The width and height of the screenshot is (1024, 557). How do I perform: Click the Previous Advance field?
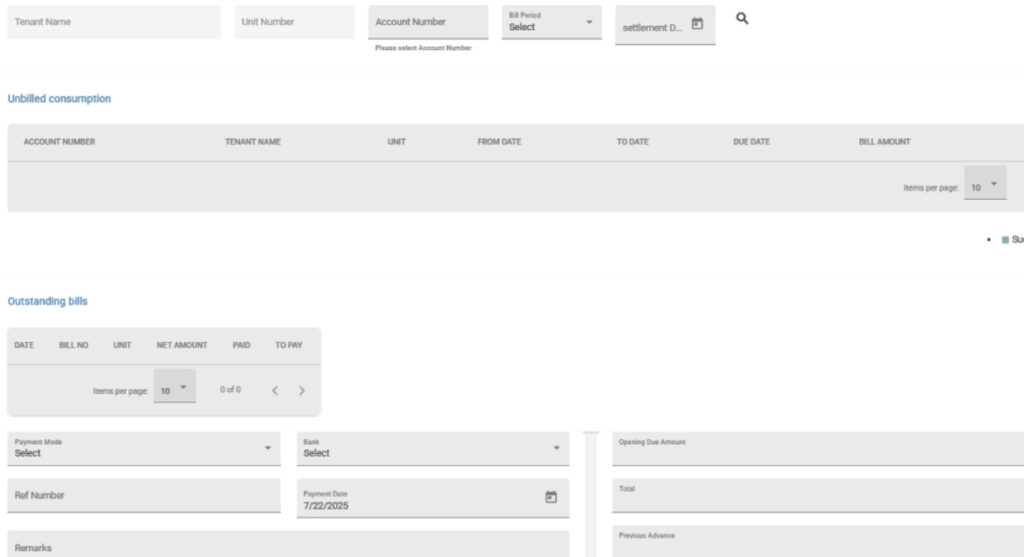click(x=817, y=541)
